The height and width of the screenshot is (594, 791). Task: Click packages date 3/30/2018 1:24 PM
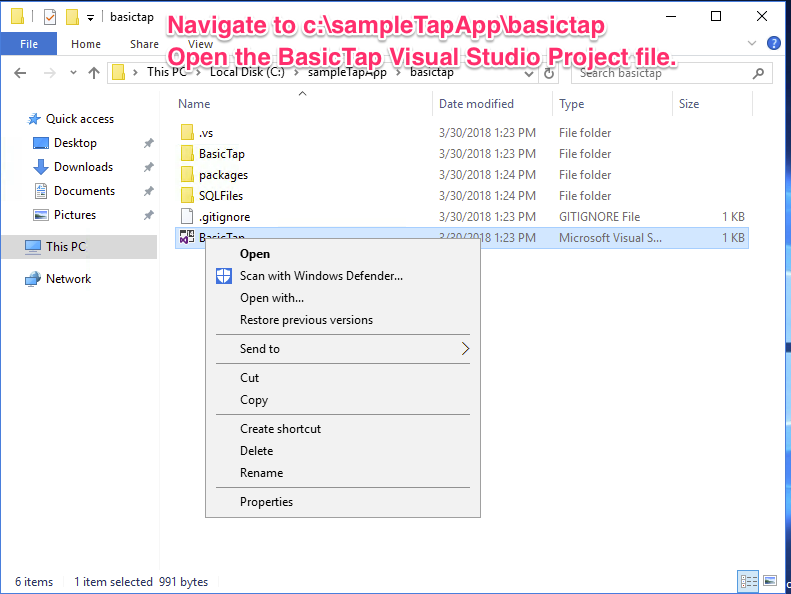[487, 175]
